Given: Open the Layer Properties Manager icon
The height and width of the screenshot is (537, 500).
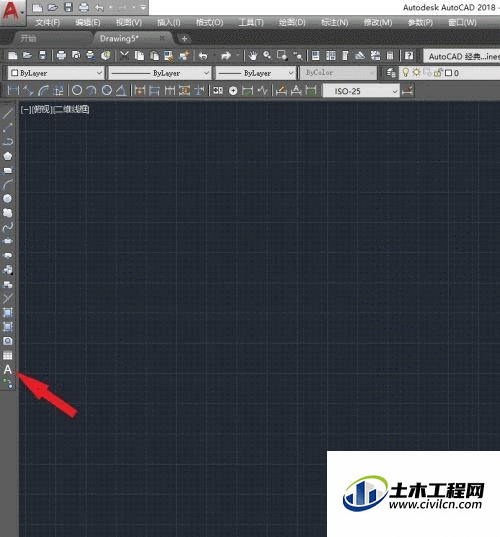Looking at the screenshot, I should click(x=391, y=73).
